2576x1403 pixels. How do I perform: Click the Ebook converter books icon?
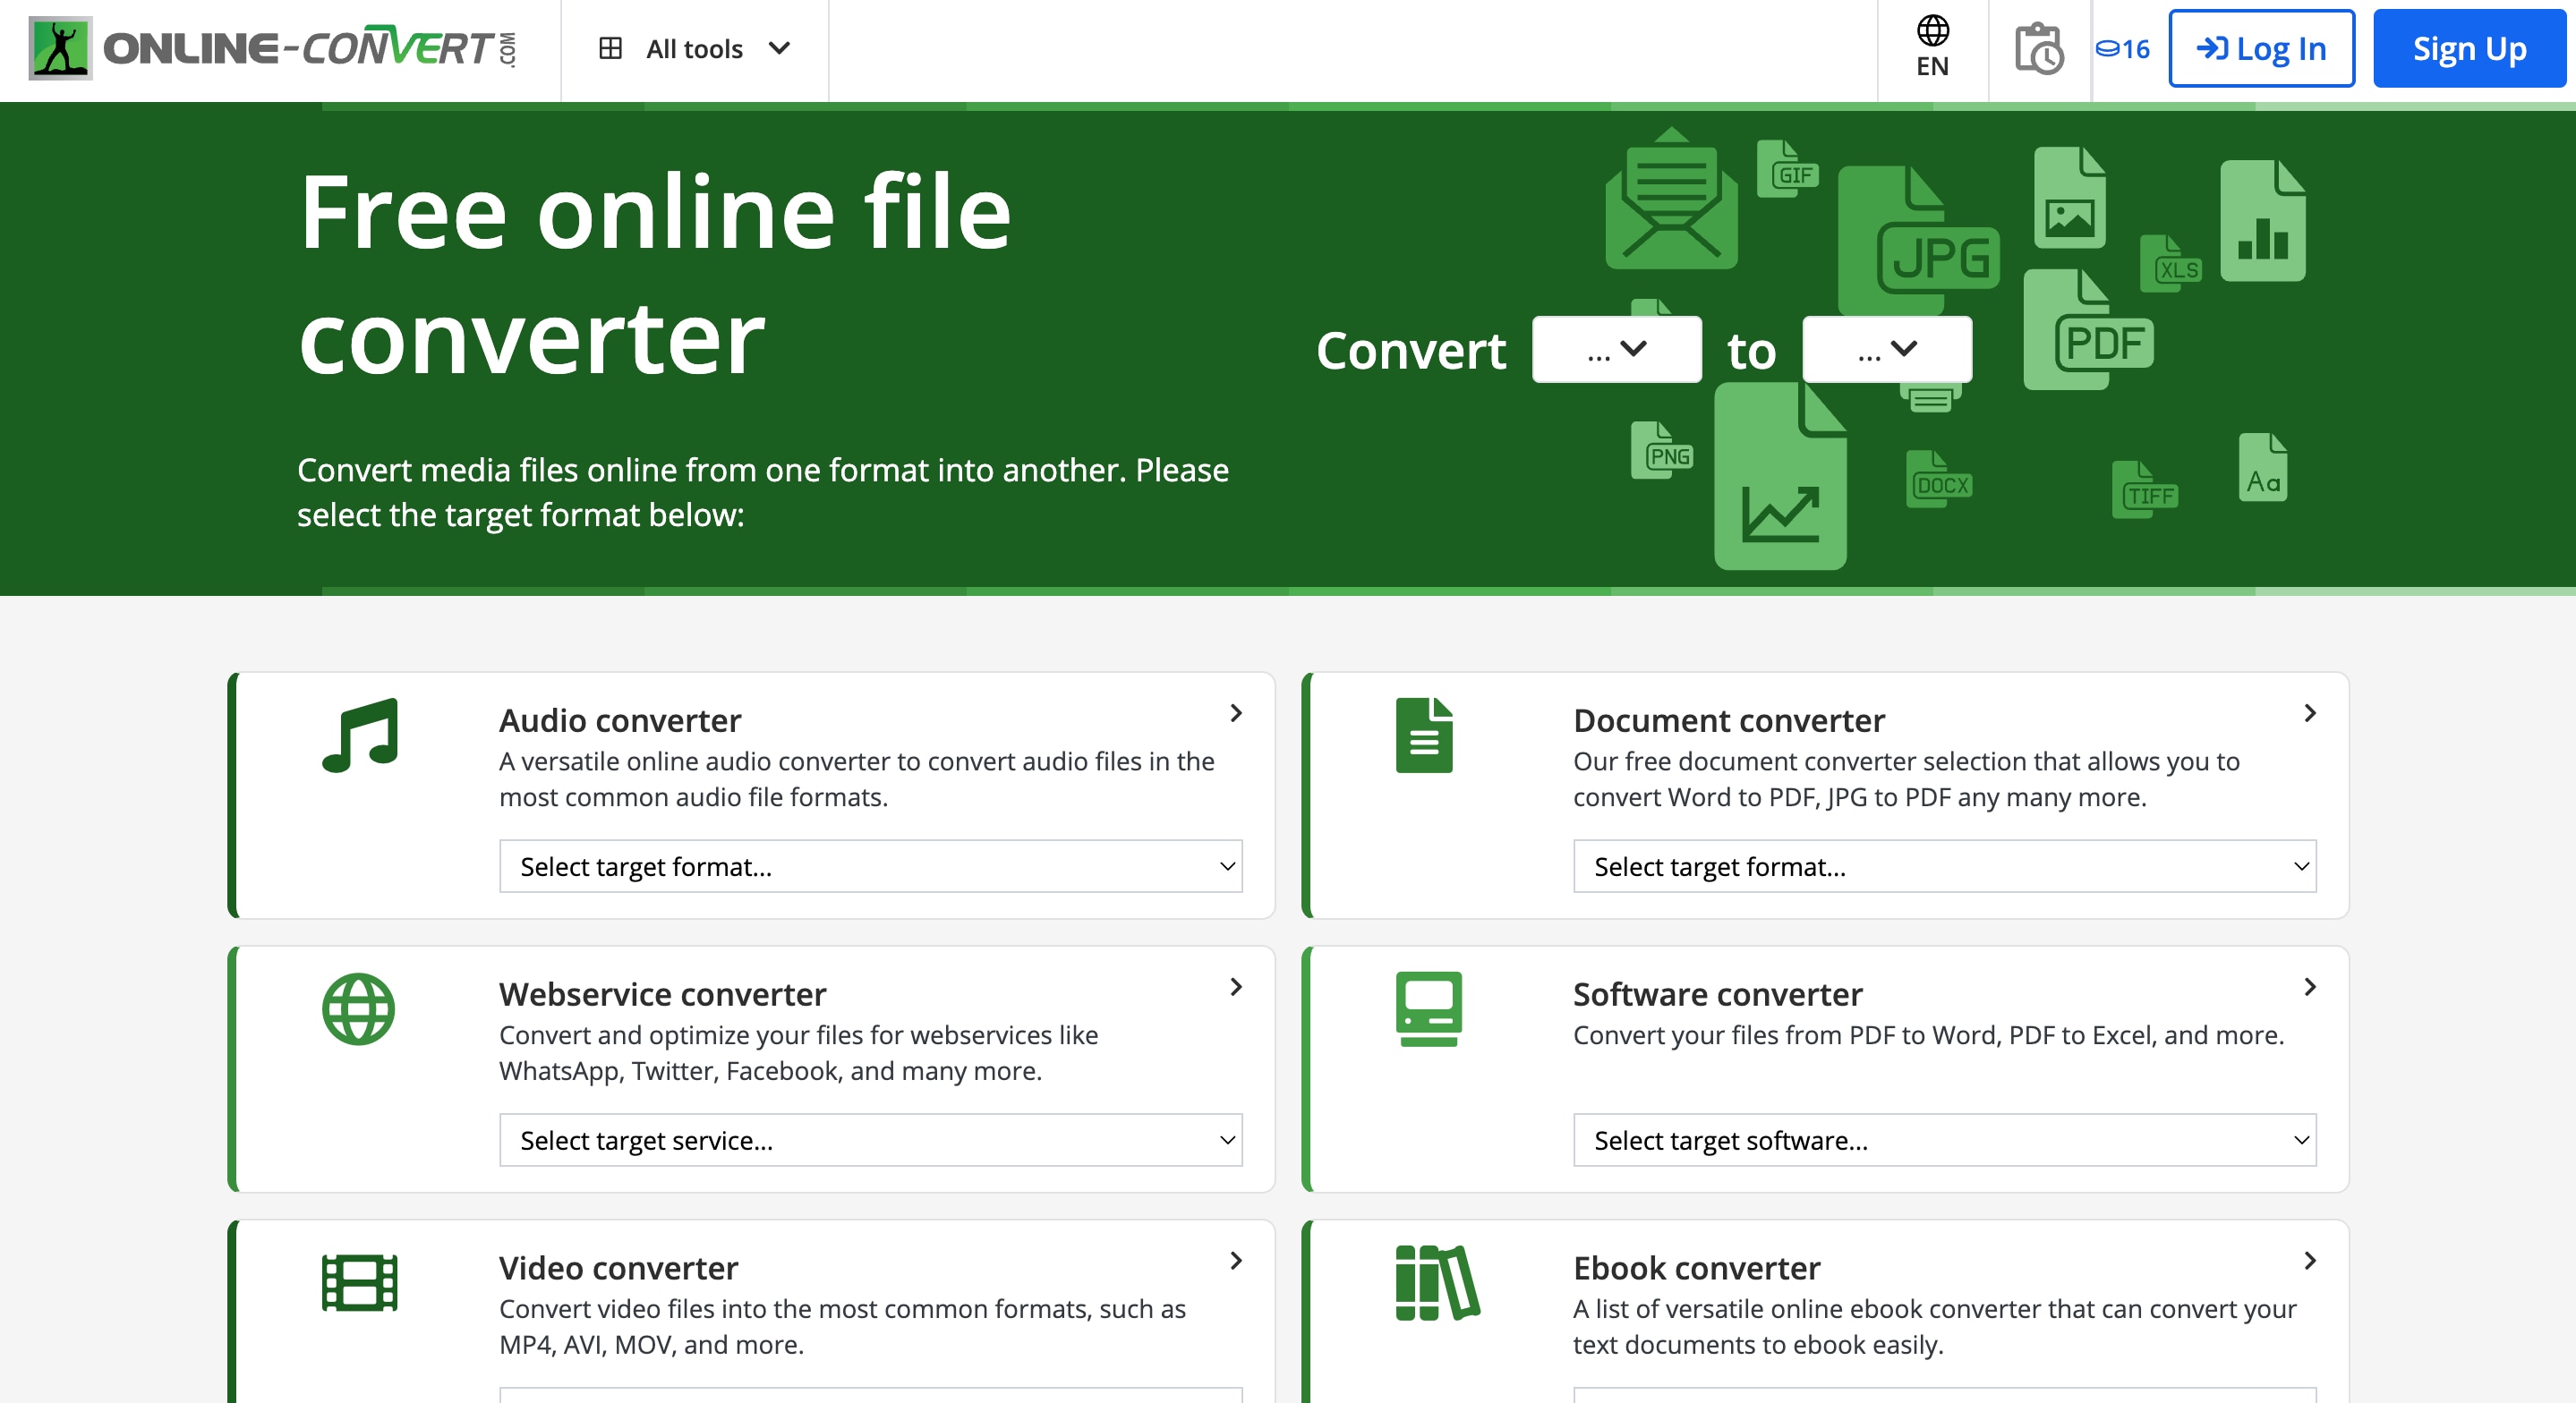click(x=1437, y=1283)
